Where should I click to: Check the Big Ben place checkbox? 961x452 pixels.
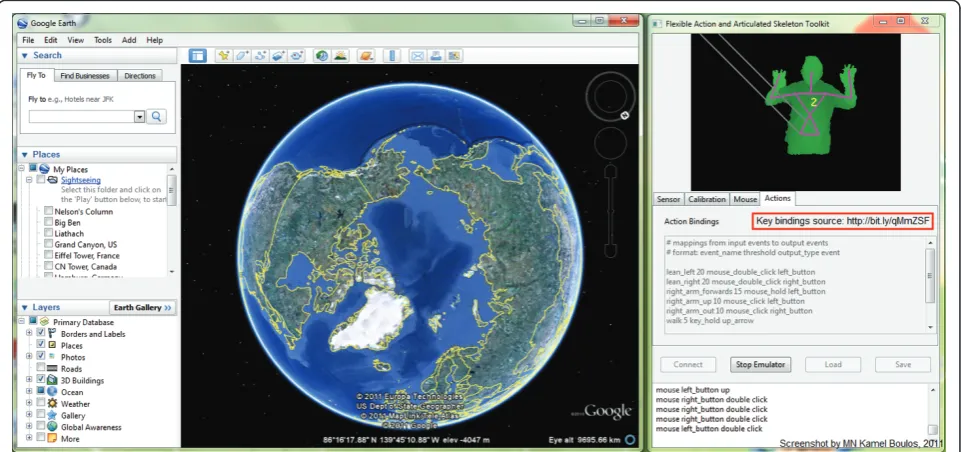48,223
